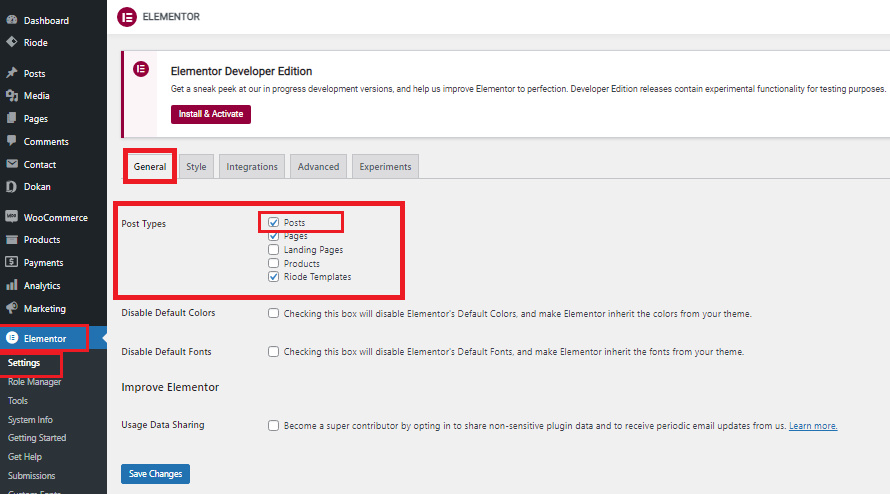890x494 pixels.
Task: Open System Info submenu item
Action: click(x=30, y=420)
